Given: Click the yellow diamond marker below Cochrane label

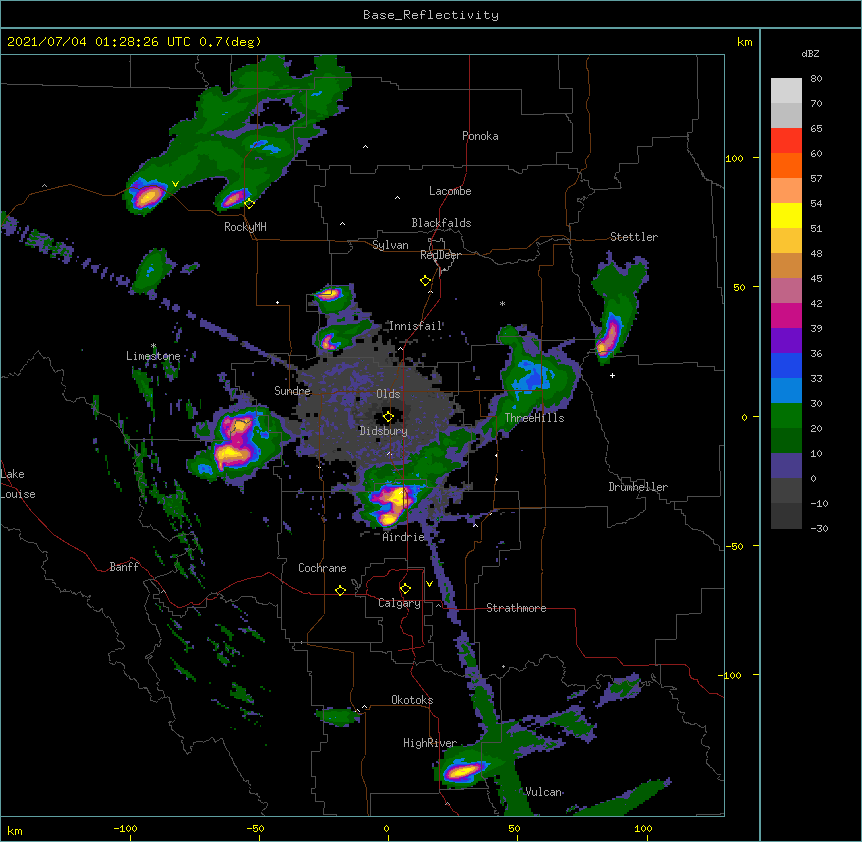Looking at the screenshot, I should (340, 590).
